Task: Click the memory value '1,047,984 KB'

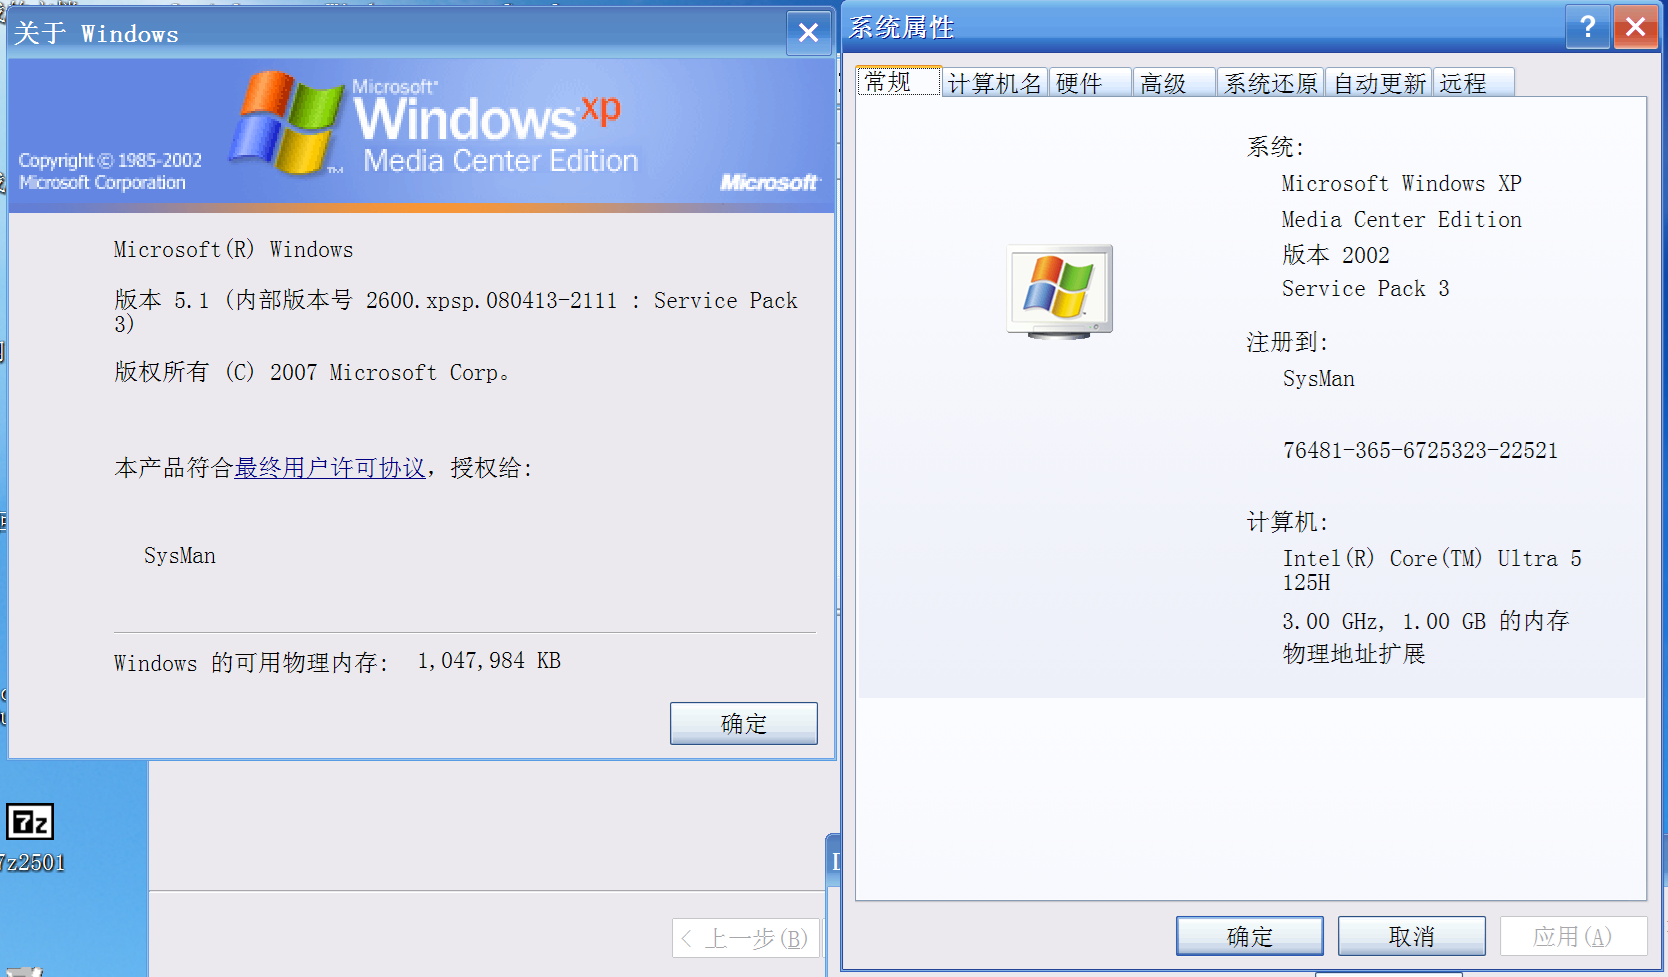Action: click(489, 661)
